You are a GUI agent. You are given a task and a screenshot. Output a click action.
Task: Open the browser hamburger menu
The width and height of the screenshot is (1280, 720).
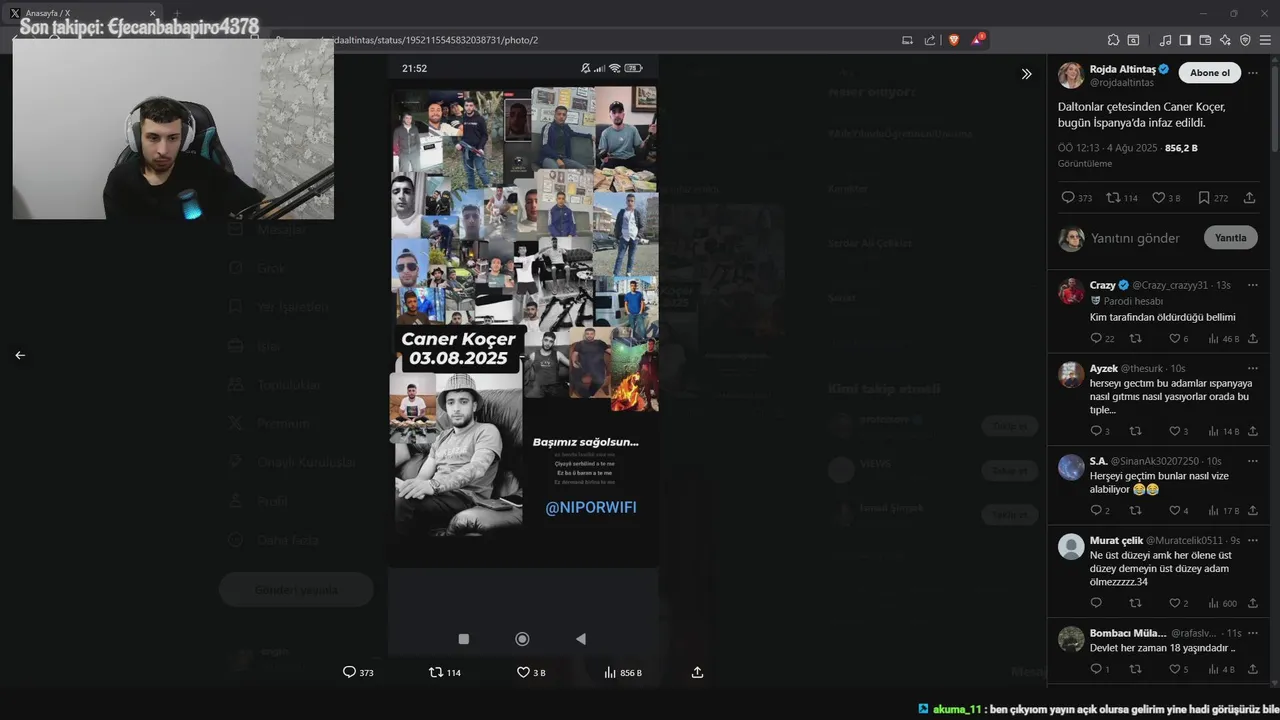point(1265,40)
